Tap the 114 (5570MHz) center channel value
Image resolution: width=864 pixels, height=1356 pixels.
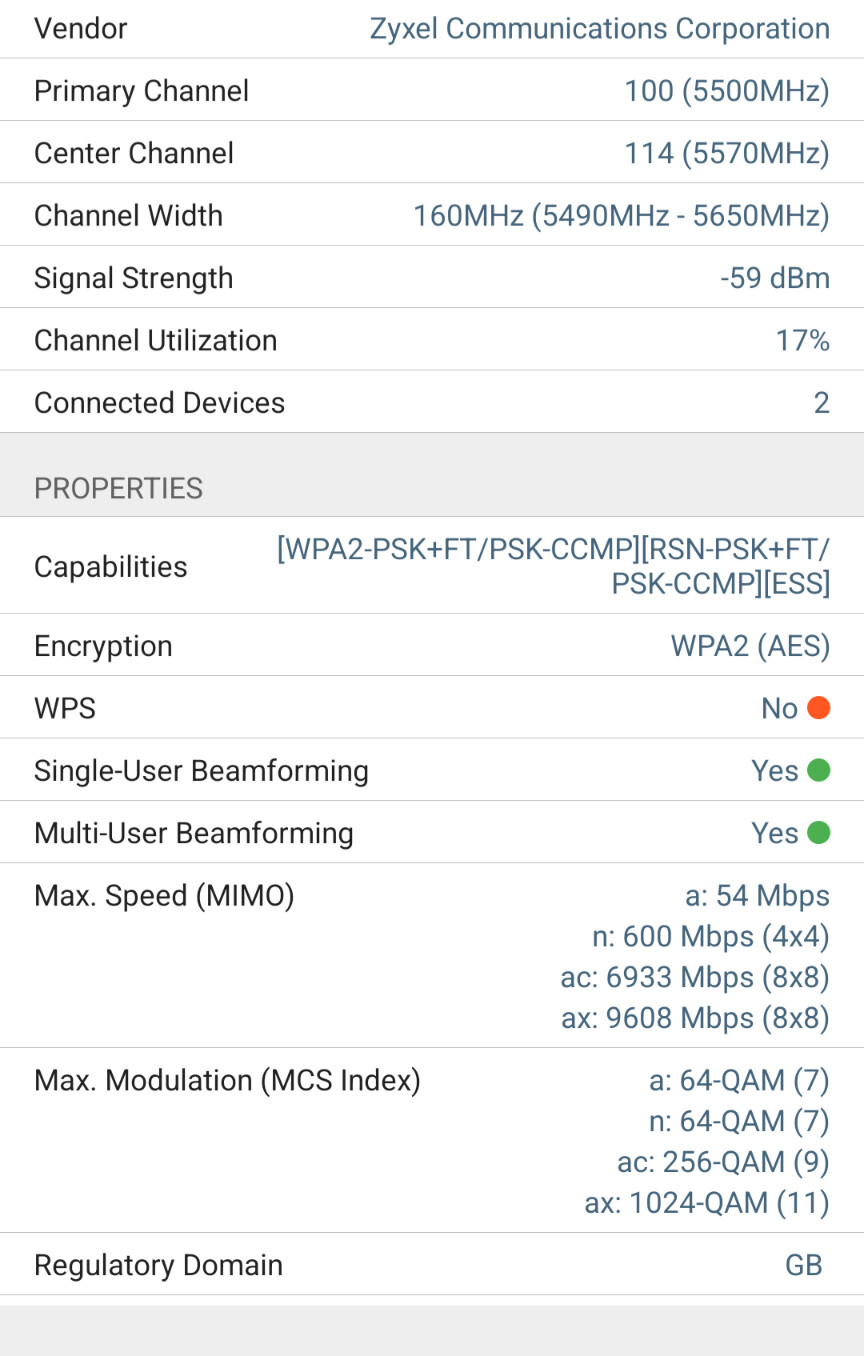click(x=727, y=153)
